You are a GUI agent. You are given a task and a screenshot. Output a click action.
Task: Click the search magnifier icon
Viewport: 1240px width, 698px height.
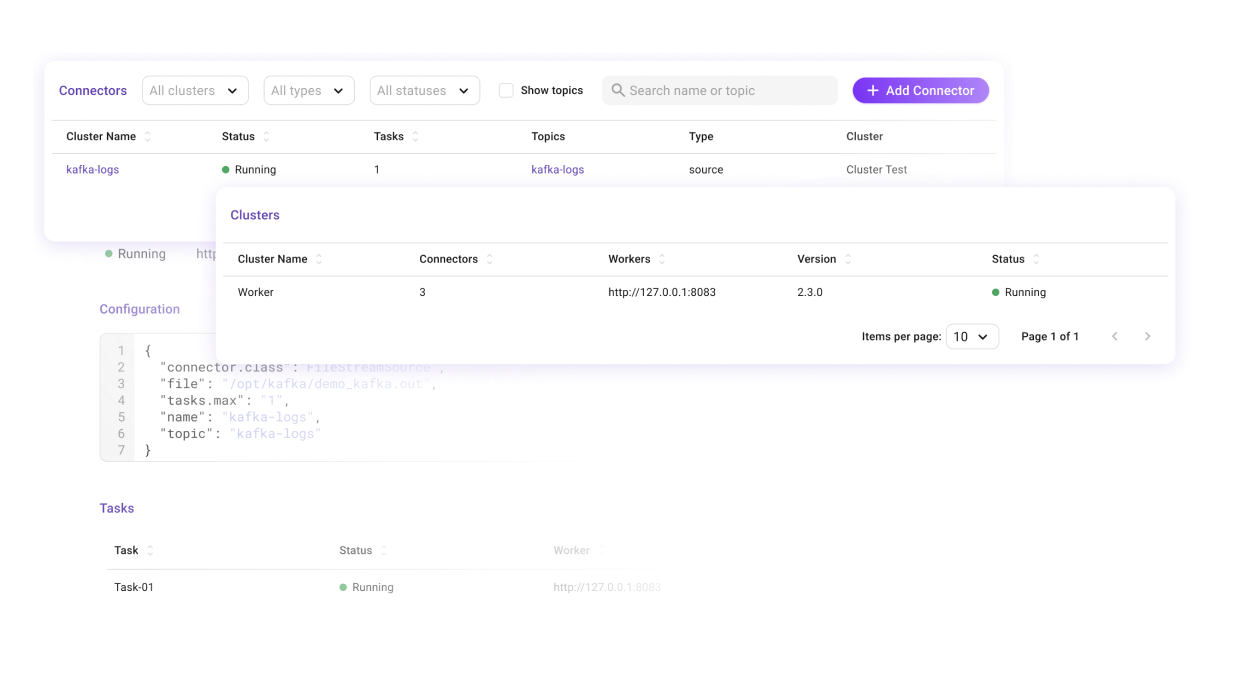point(617,90)
